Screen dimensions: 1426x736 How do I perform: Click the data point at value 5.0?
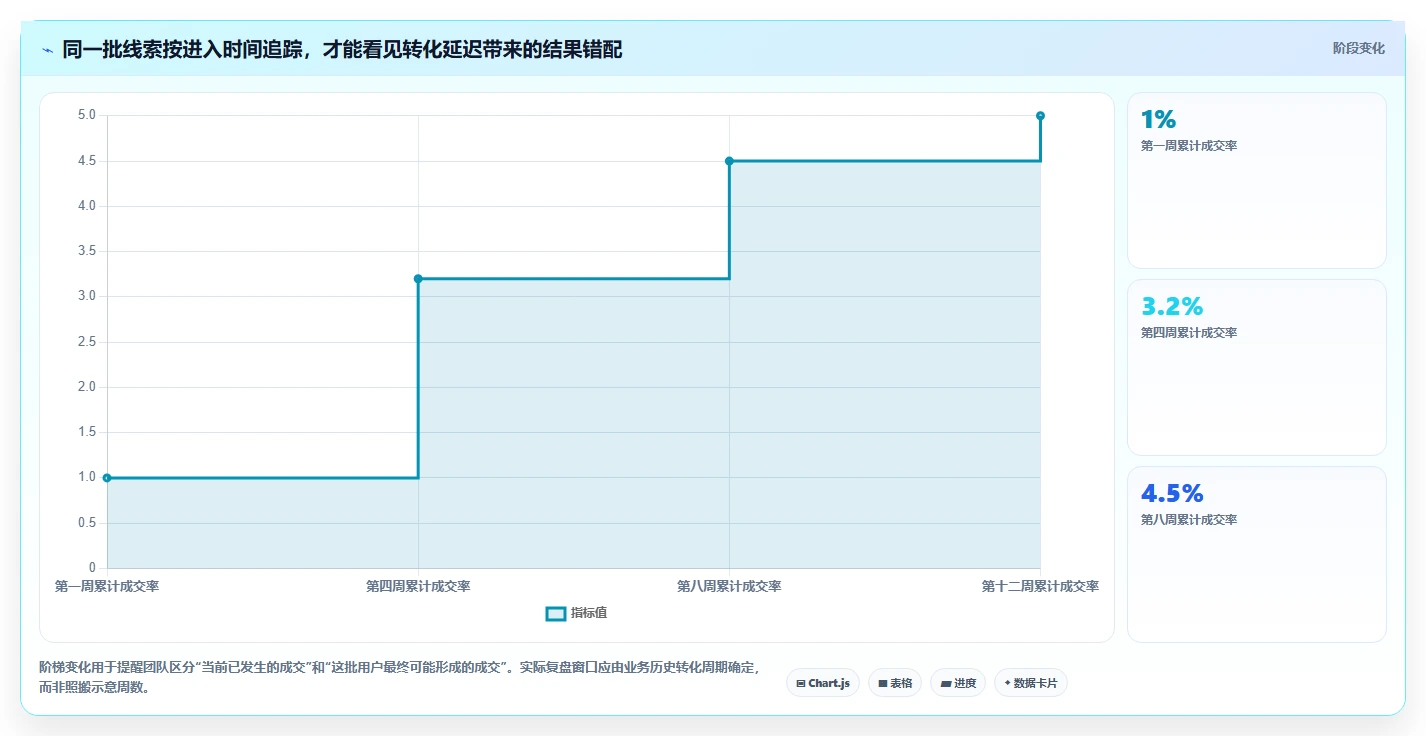(1040, 116)
